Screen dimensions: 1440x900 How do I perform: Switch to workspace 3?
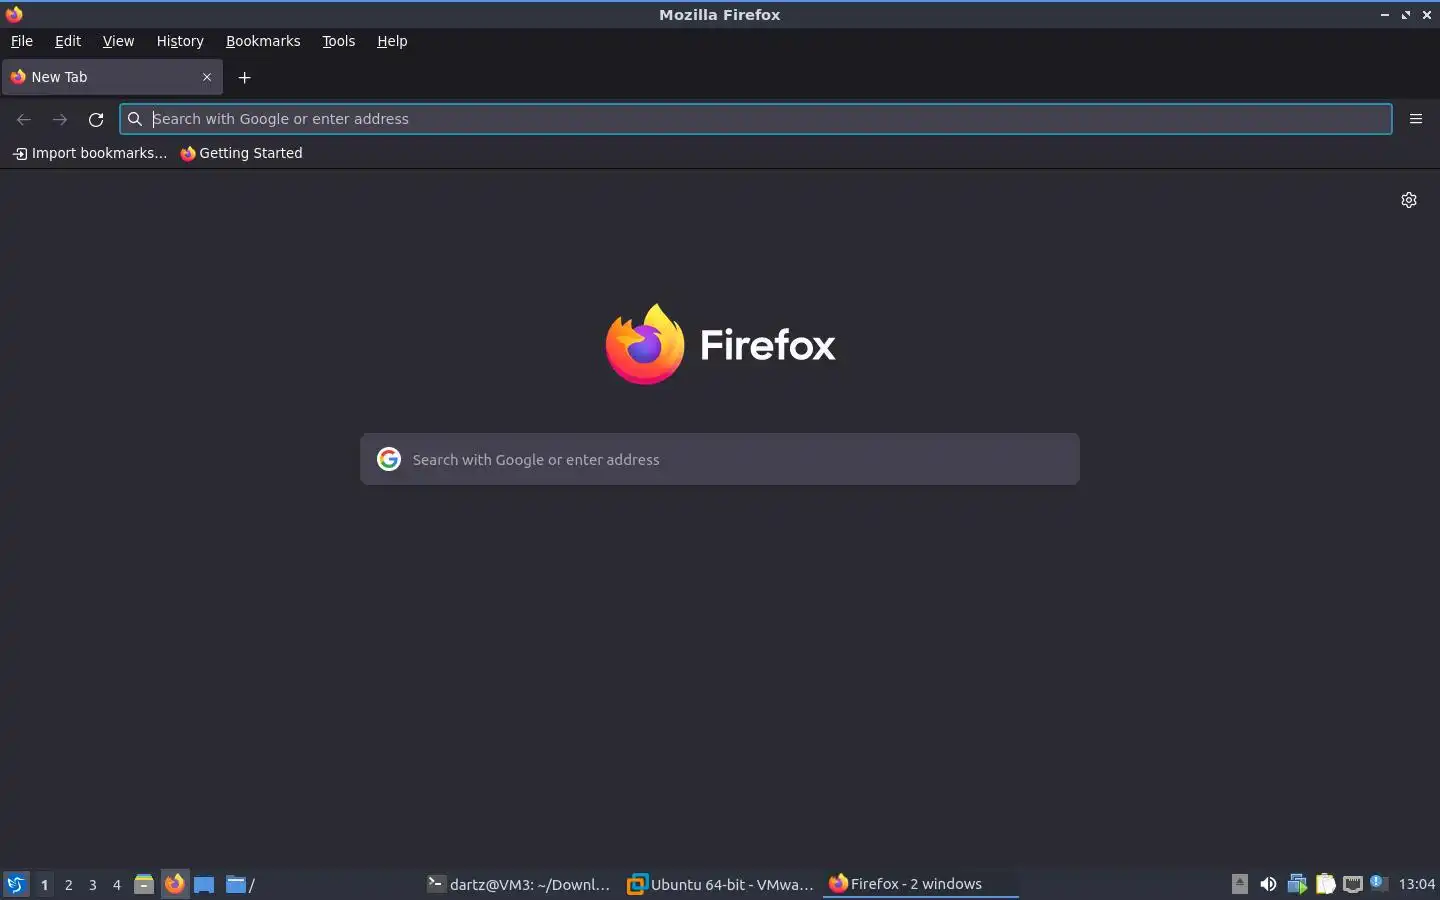93,884
